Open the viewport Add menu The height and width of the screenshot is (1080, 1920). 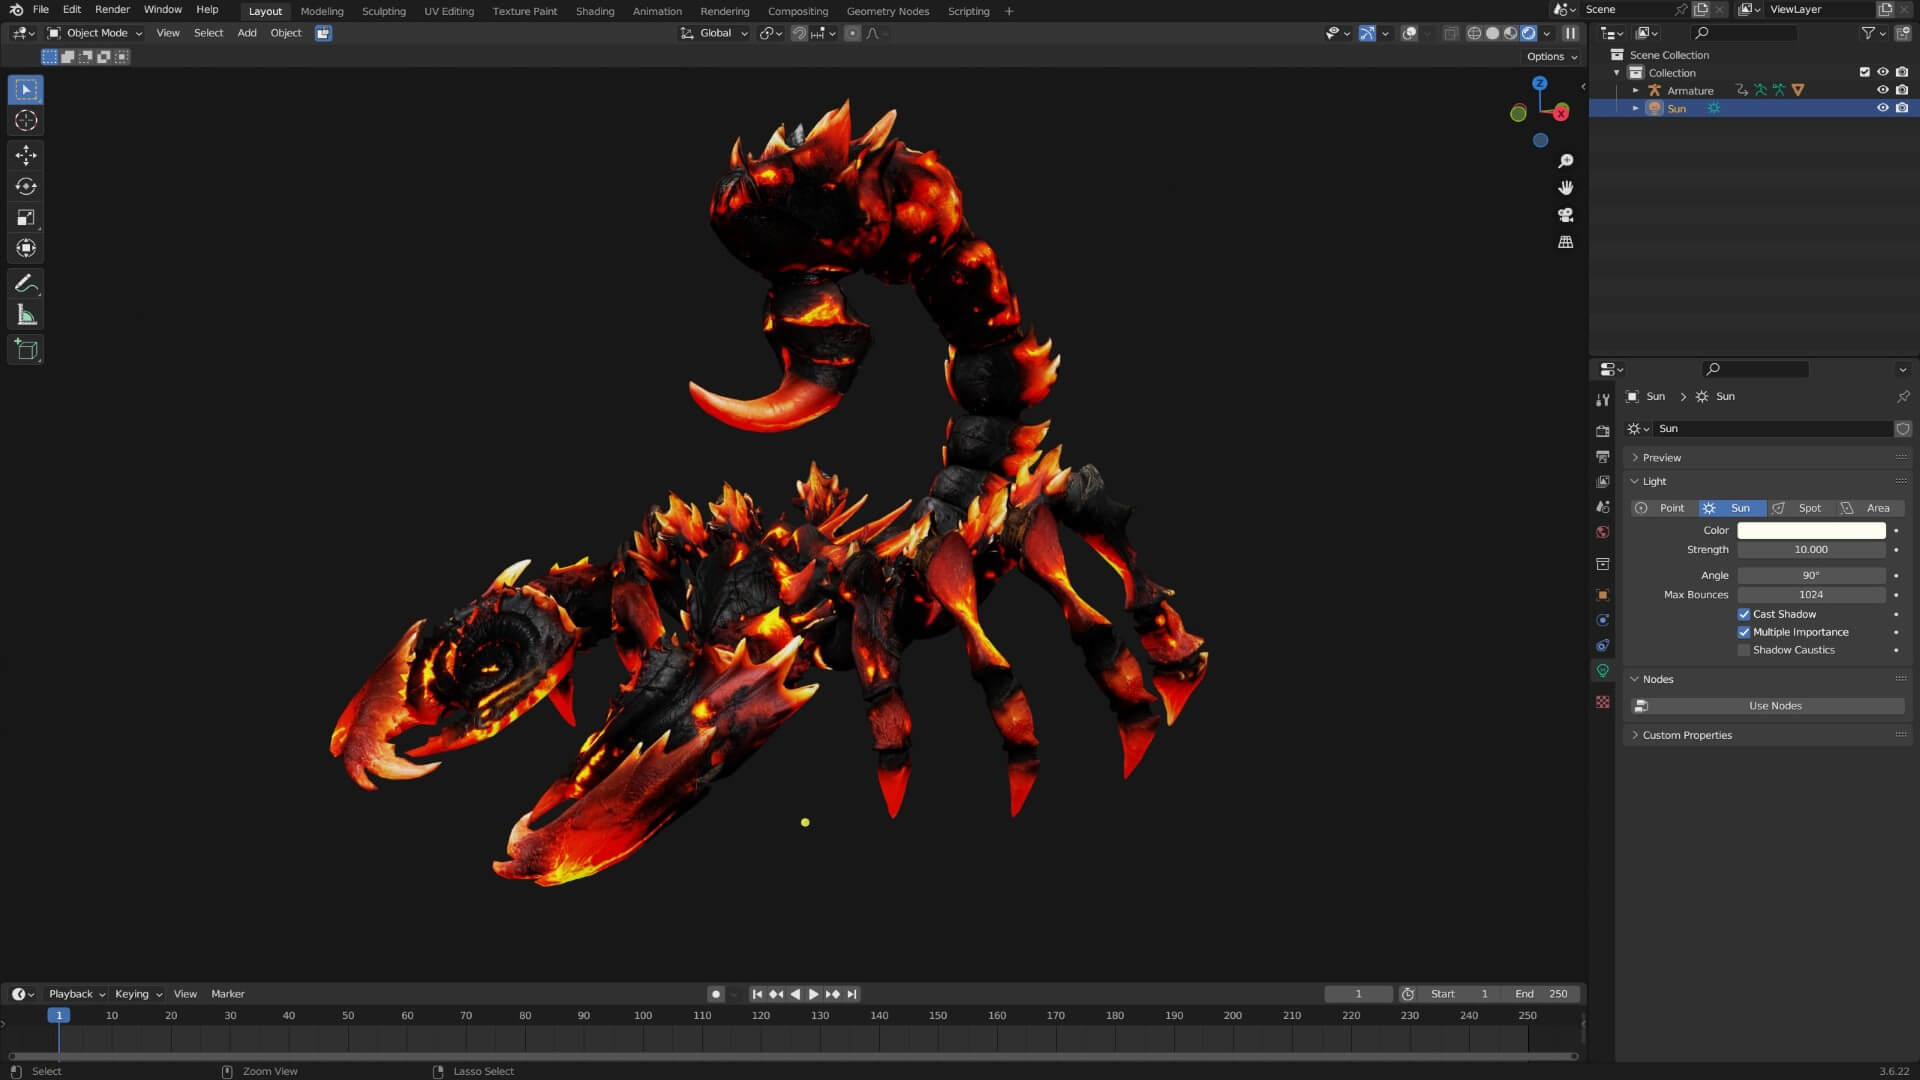tap(247, 33)
